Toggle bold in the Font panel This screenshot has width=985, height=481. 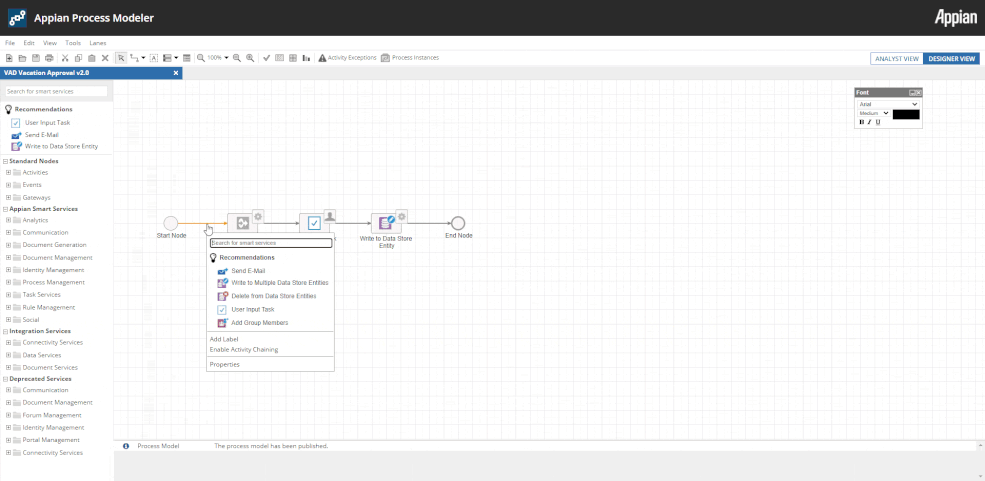click(861, 122)
